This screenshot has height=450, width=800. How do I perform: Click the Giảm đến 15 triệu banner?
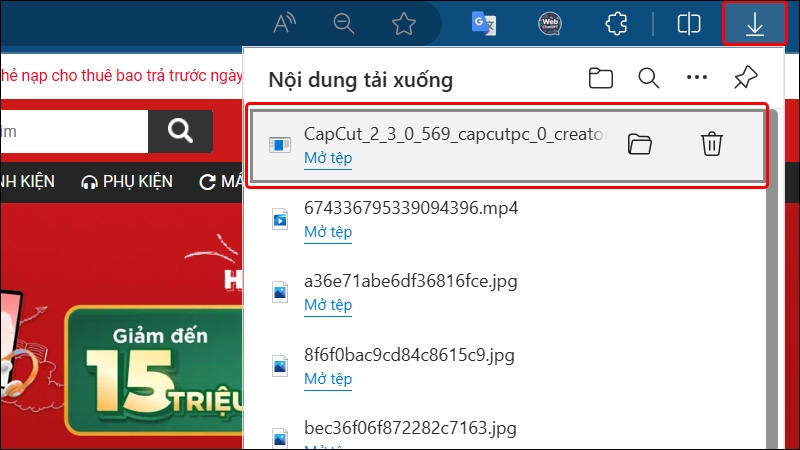155,370
